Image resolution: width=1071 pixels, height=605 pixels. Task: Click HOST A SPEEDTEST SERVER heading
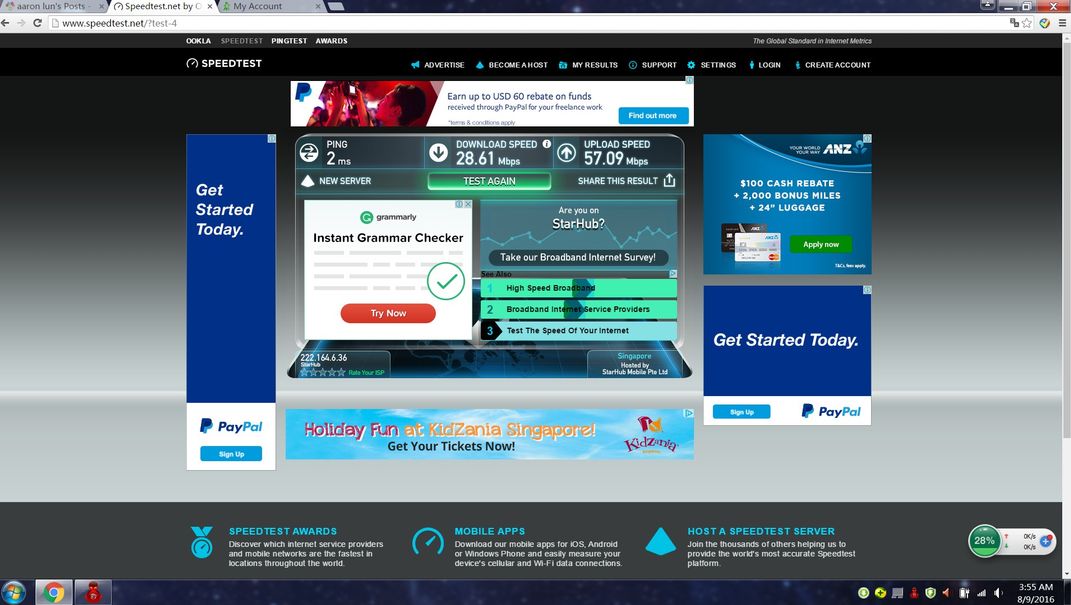pyautogui.click(x=761, y=531)
